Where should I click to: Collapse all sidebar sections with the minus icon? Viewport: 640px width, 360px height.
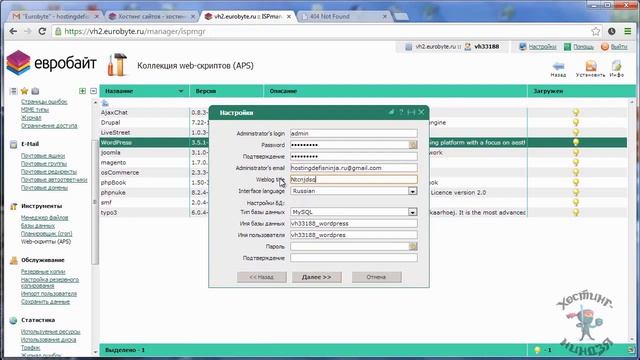pyautogui.click(x=93, y=91)
